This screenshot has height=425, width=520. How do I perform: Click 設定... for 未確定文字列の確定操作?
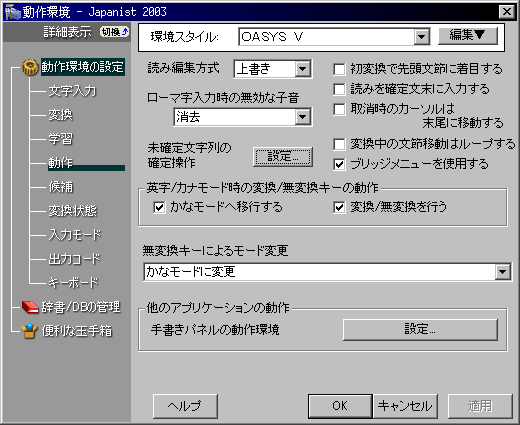[283, 156]
